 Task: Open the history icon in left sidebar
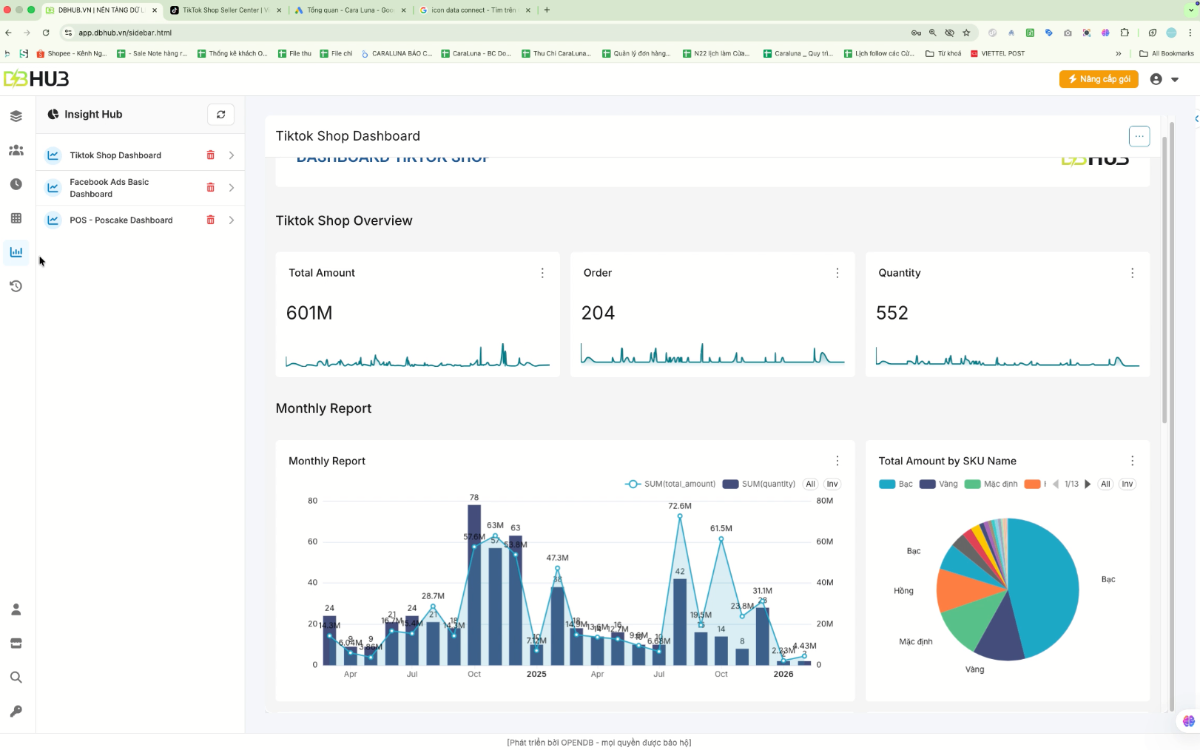click(x=16, y=286)
